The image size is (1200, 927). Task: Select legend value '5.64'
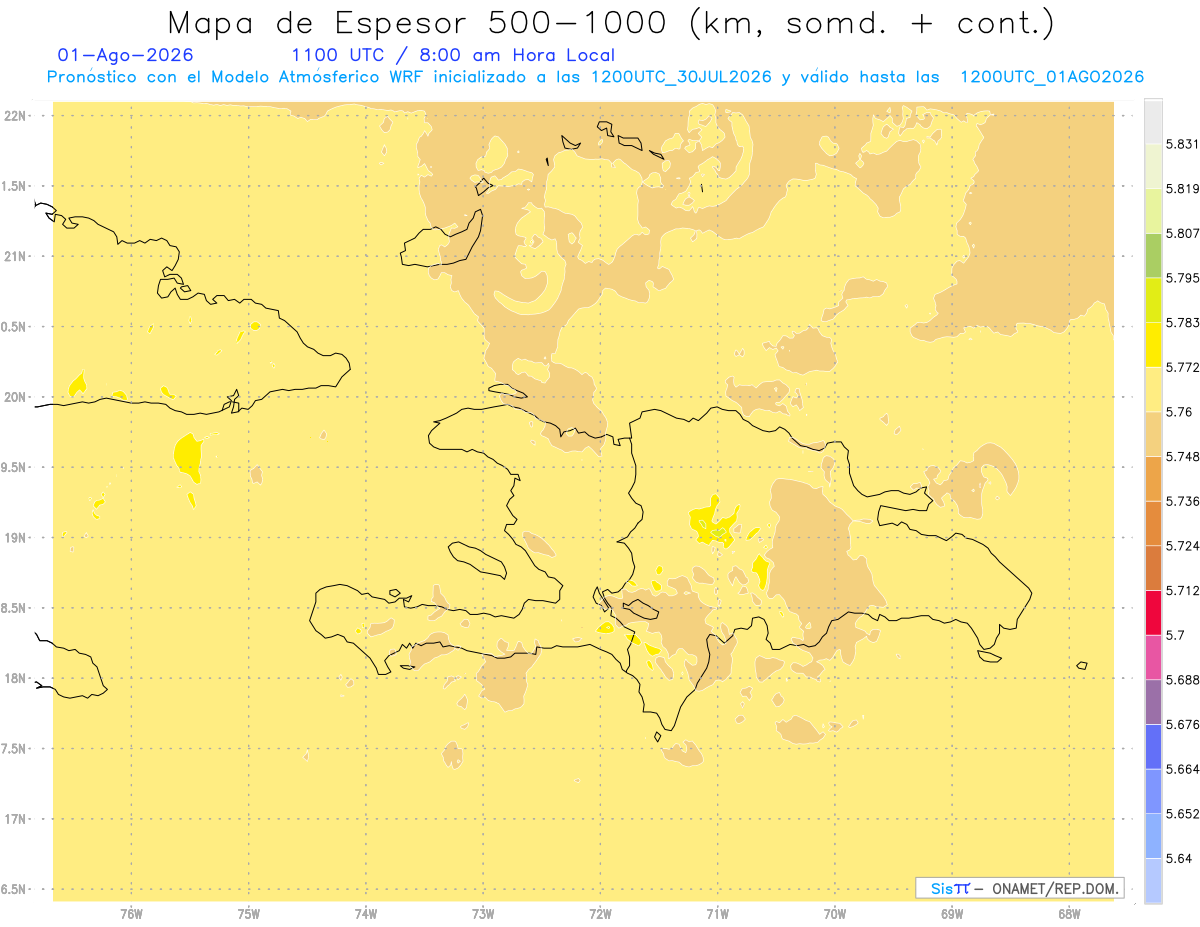[1178, 858]
